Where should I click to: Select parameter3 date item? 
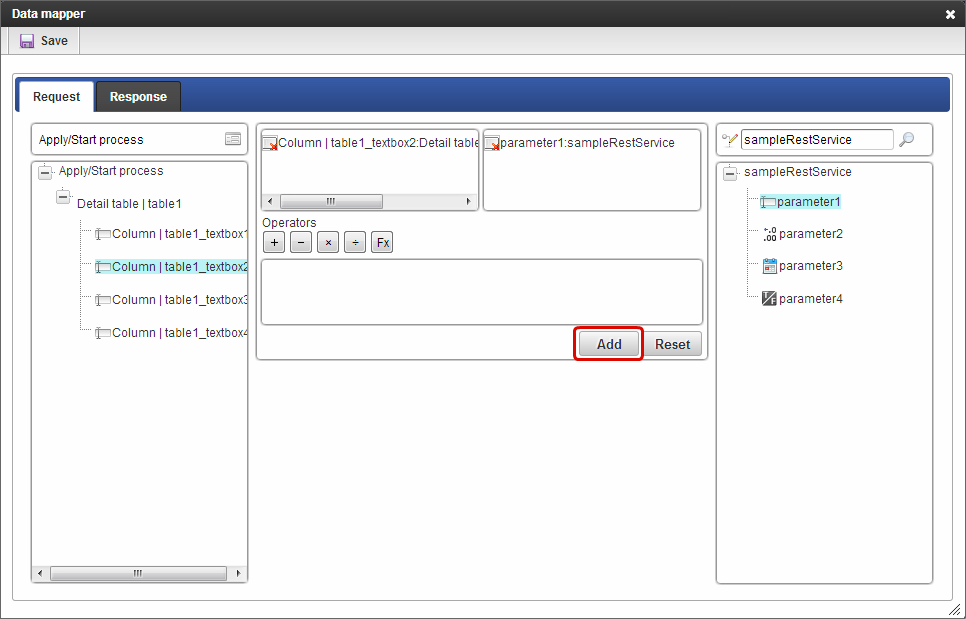click(803, 266)
